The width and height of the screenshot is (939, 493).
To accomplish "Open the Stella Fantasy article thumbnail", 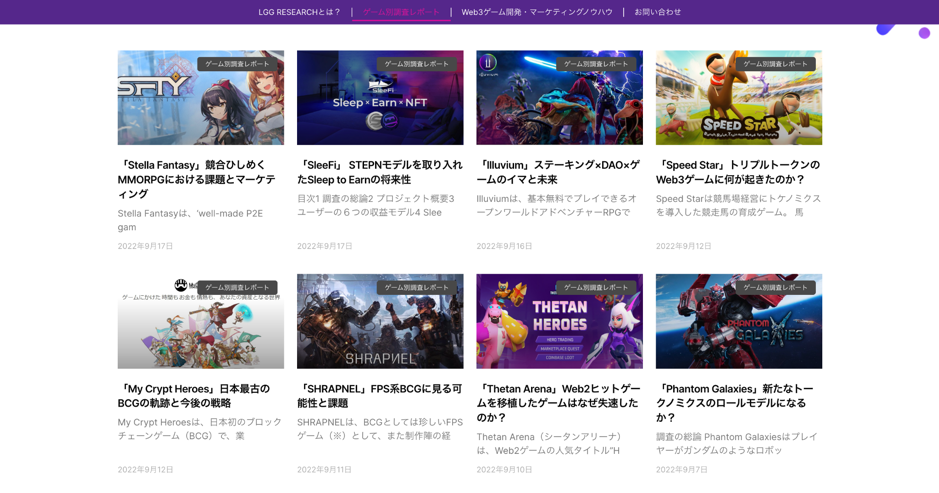I will click(201, 98).
